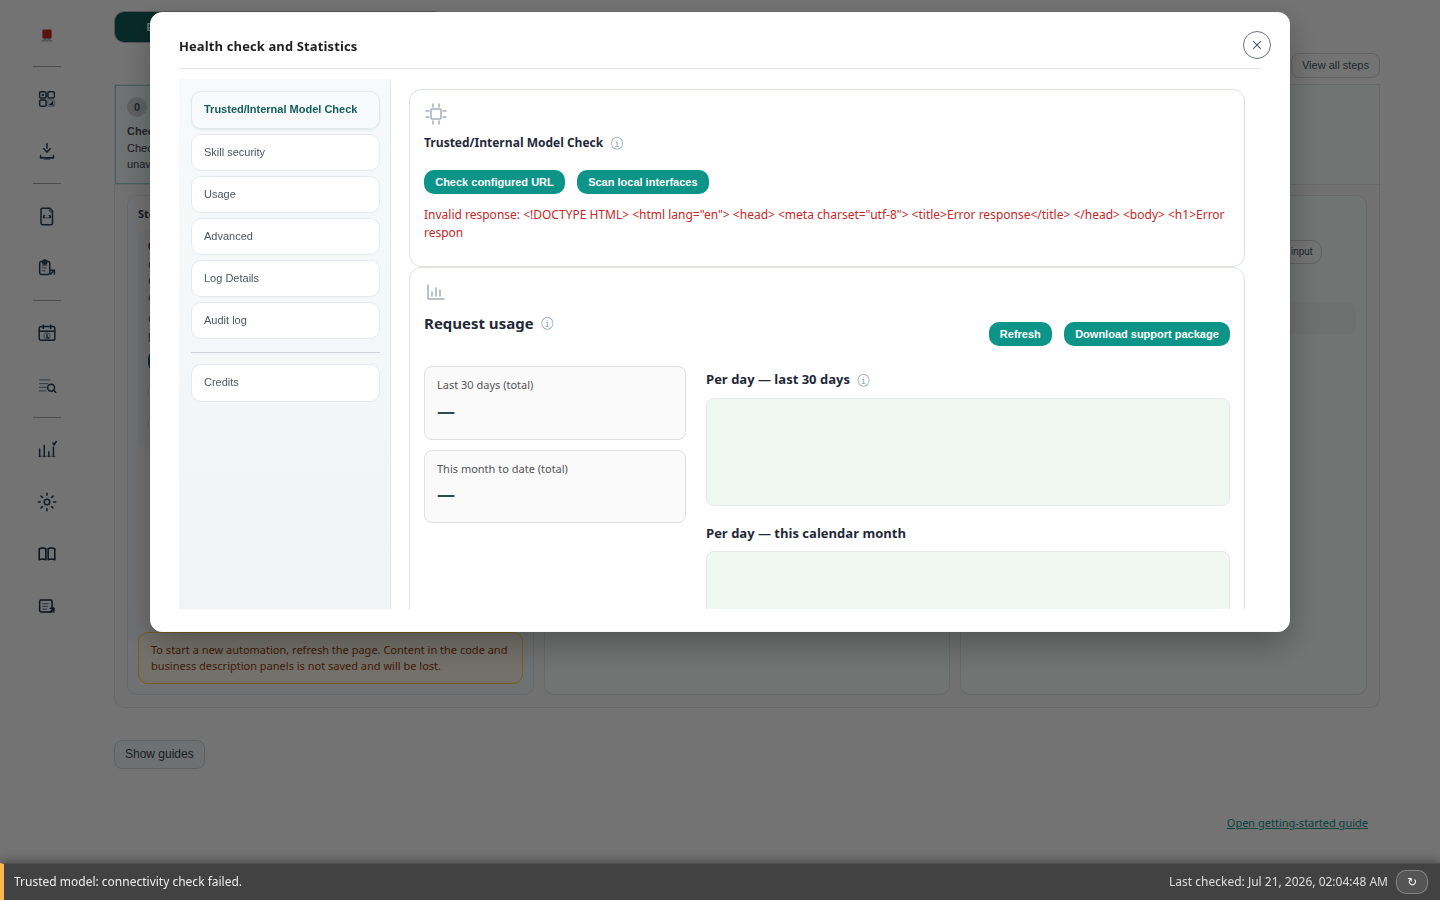Close the Health check and Statistics dialog

coord(1257,45)
